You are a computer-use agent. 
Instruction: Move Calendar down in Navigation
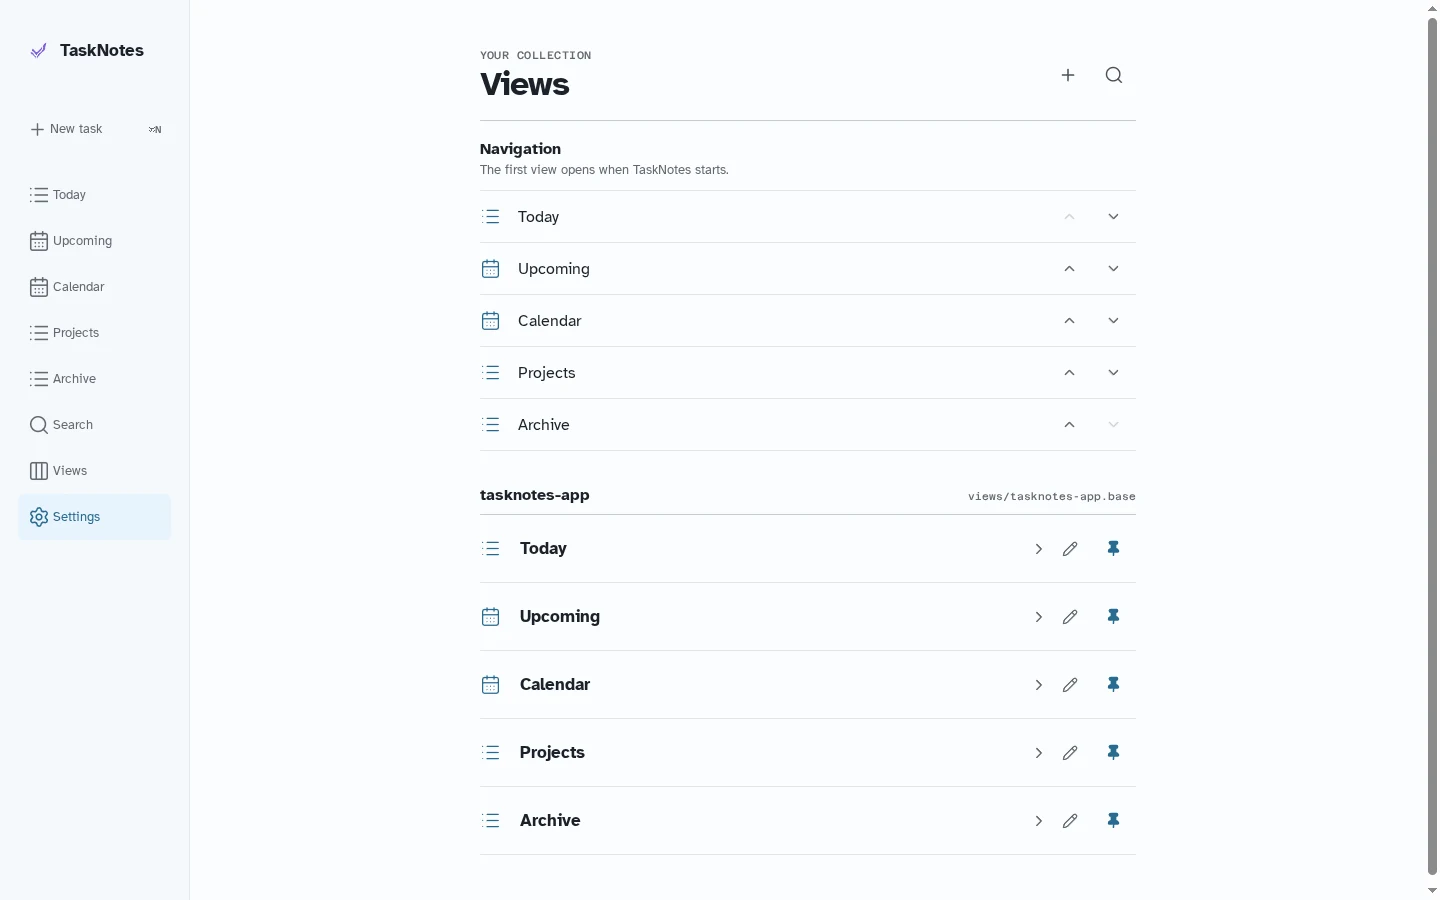(x=1114, y=321)
